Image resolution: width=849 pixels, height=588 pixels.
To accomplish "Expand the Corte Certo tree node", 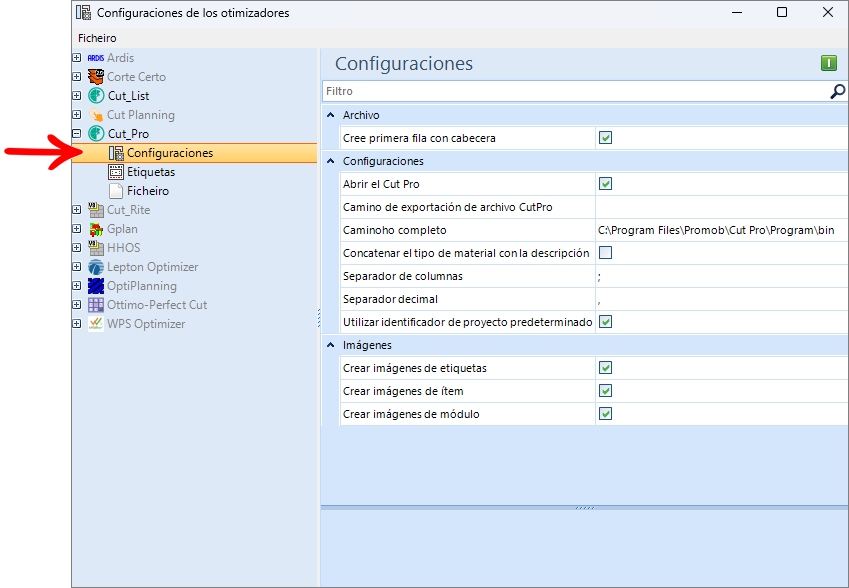I will pos(77,76).
